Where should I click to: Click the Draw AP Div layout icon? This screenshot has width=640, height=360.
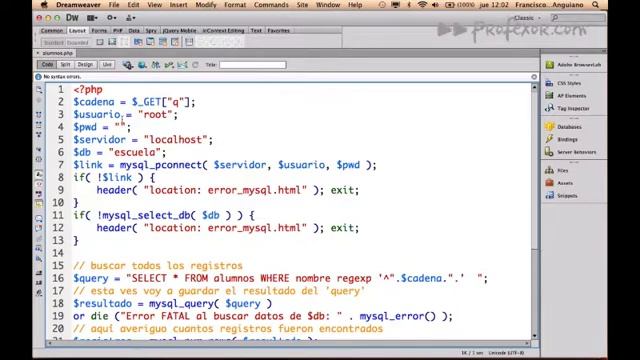pyautogui.click(x=112, y=42)
